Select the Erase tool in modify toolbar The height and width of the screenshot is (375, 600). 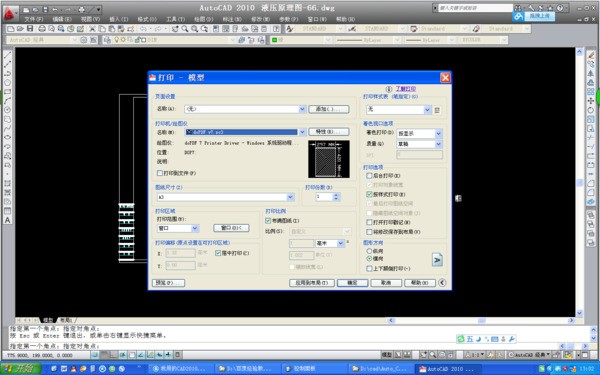[591, 55]
